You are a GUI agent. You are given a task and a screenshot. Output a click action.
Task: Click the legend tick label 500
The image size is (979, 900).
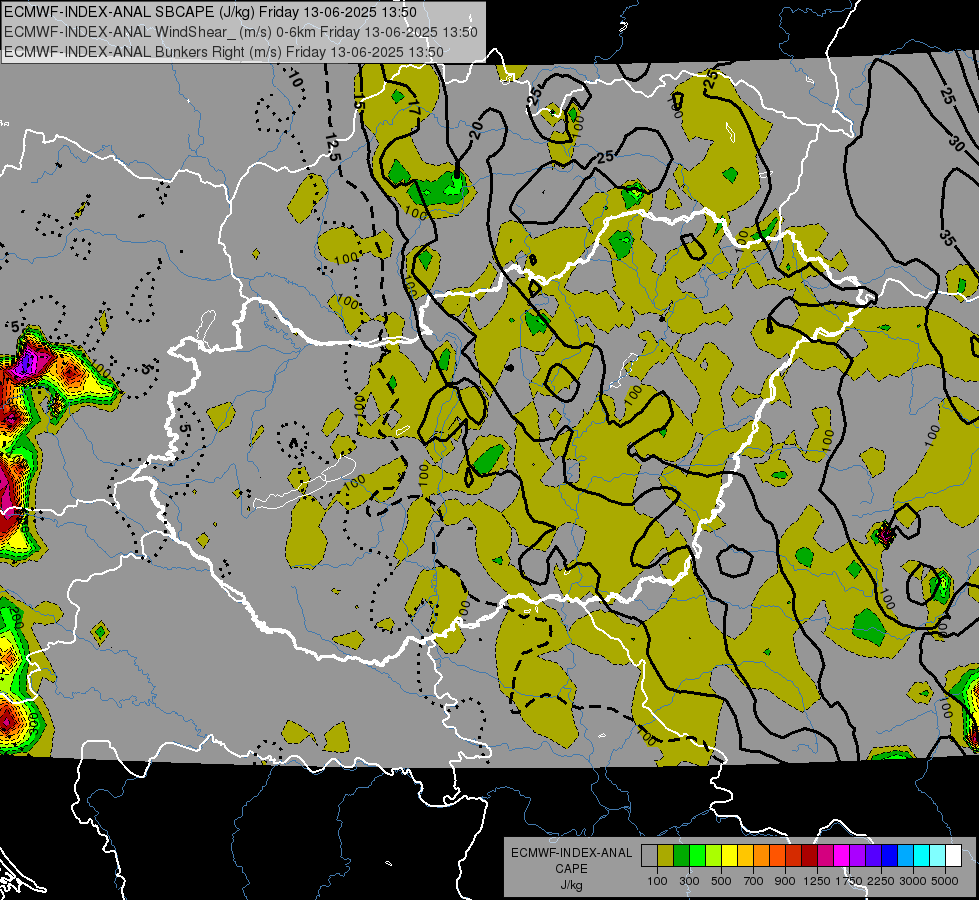[721, 881]
